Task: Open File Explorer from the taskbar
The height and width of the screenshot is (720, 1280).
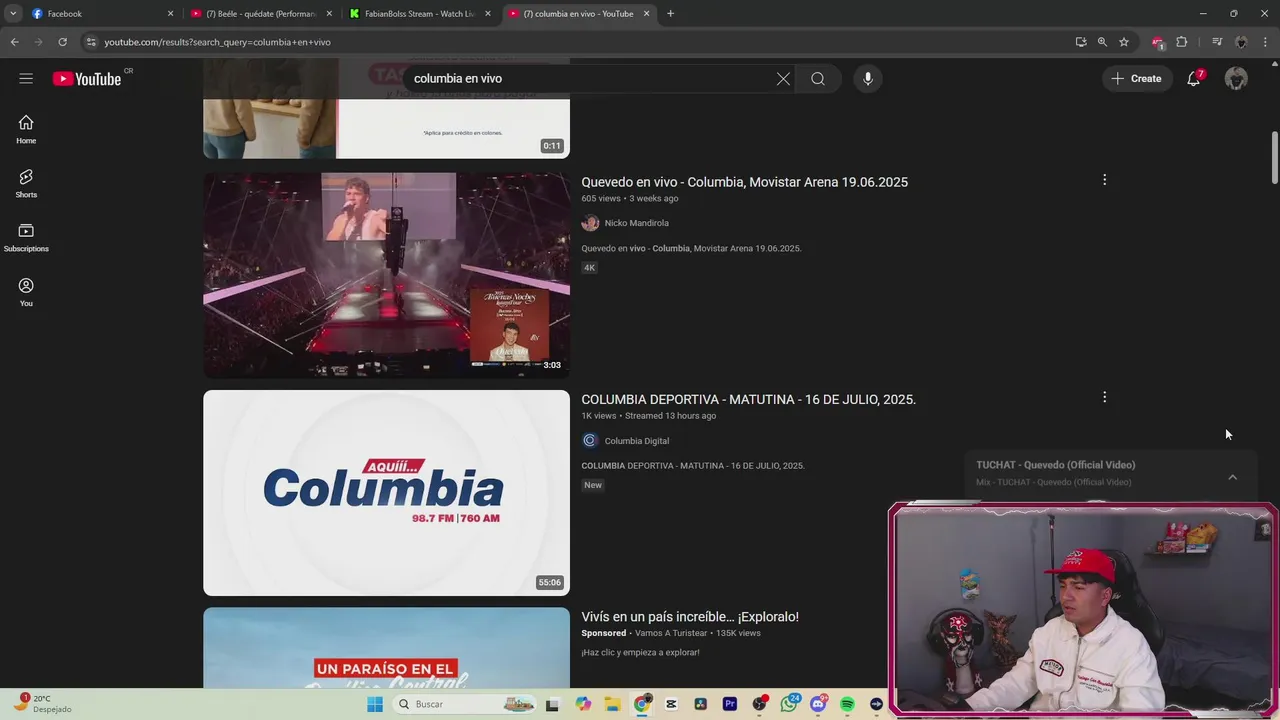Action: (612, 704)
